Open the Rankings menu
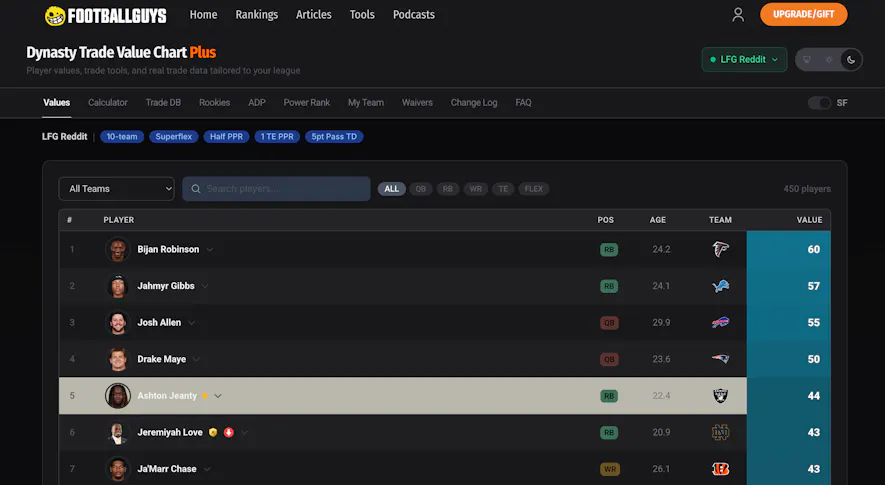885x485 pixels. (257, 15)
